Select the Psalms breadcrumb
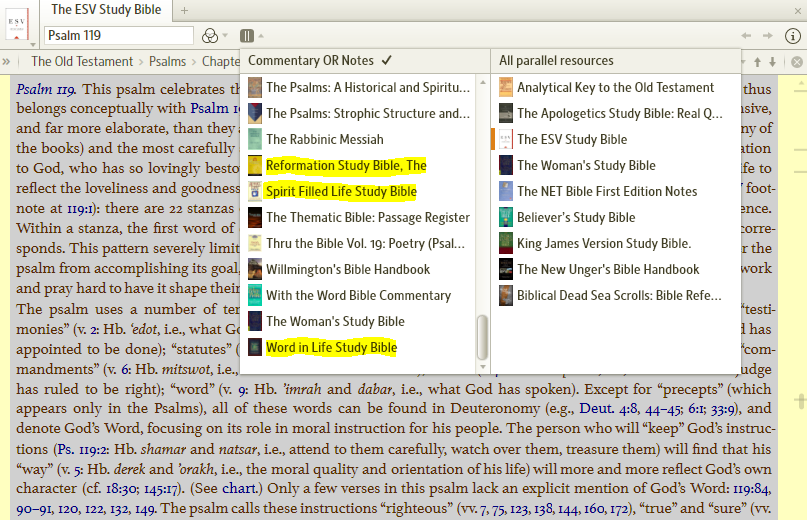 click(x=167, y=61)
